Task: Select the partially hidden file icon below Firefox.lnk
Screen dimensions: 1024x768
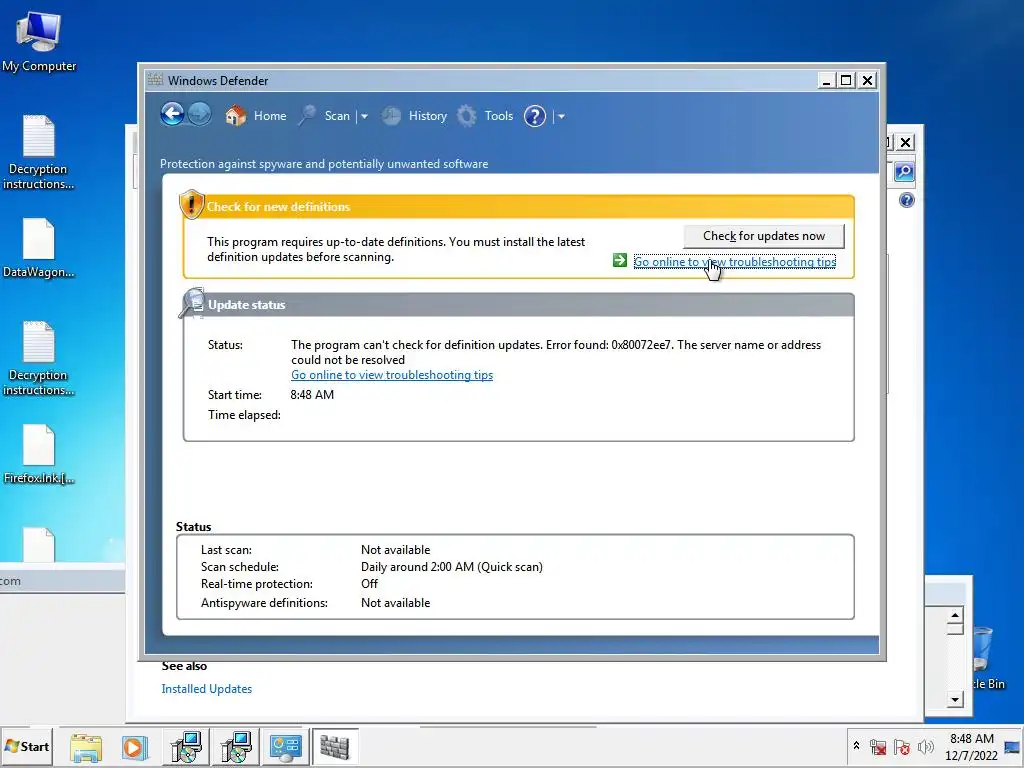Action: point(39,544)
